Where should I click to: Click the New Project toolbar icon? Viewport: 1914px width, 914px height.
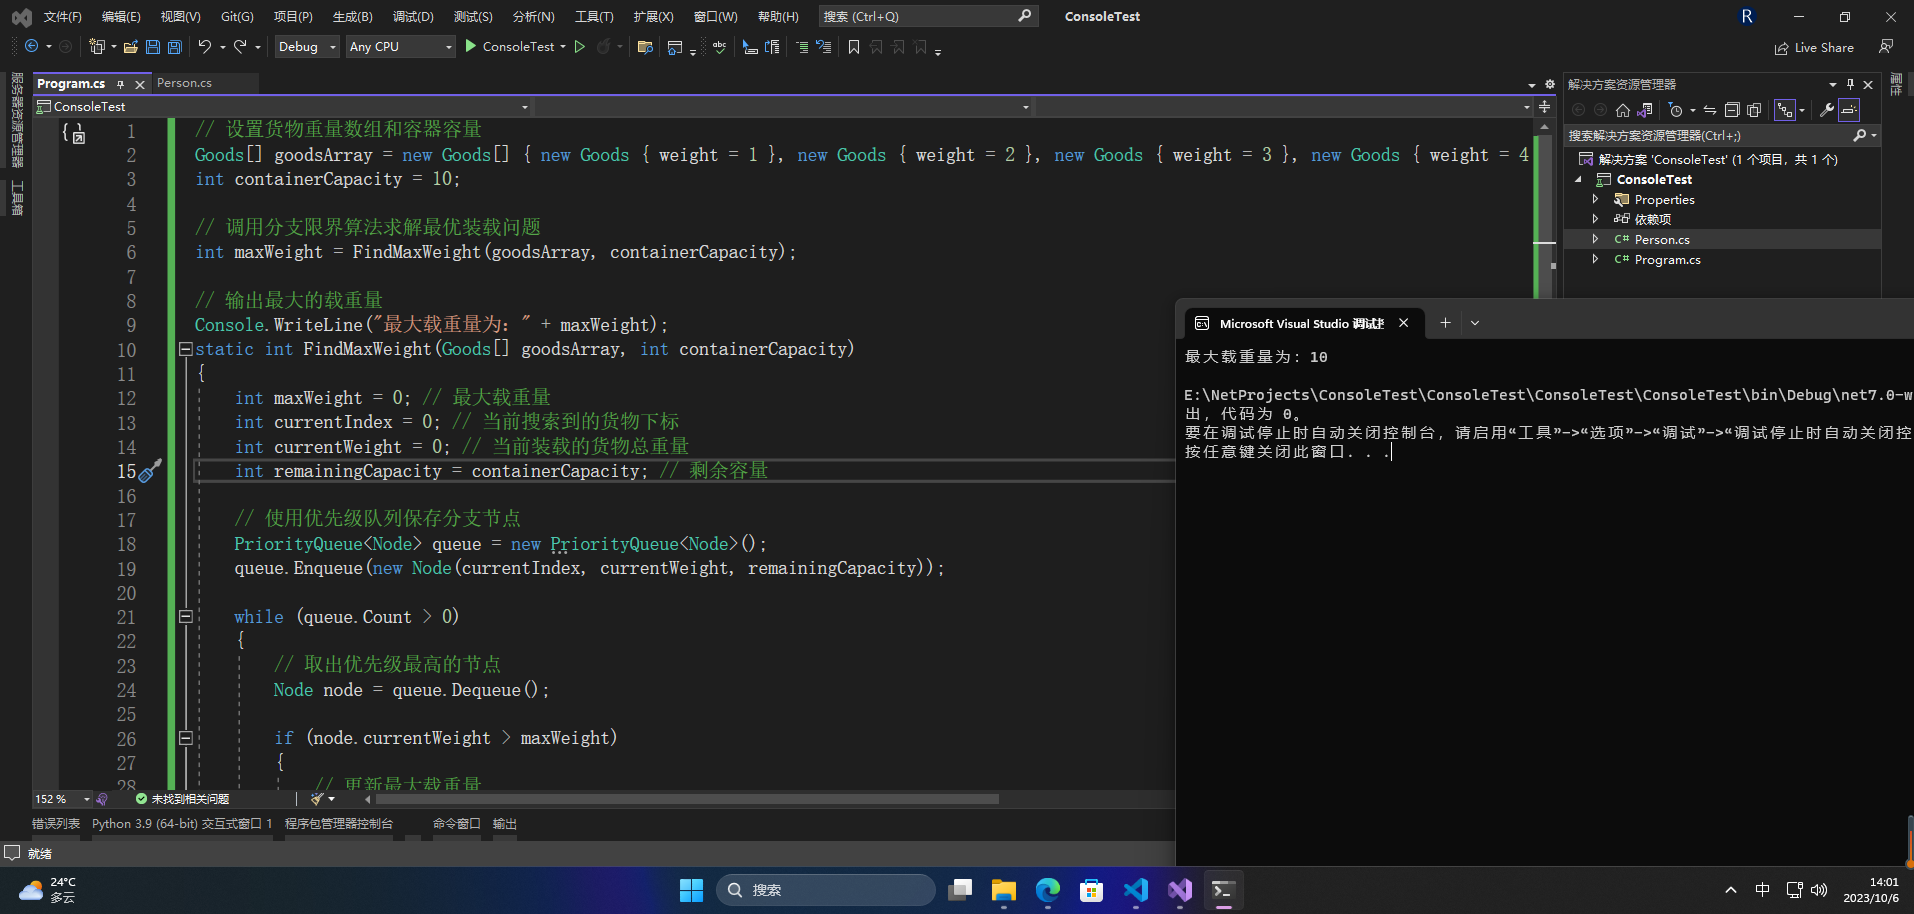97,47
